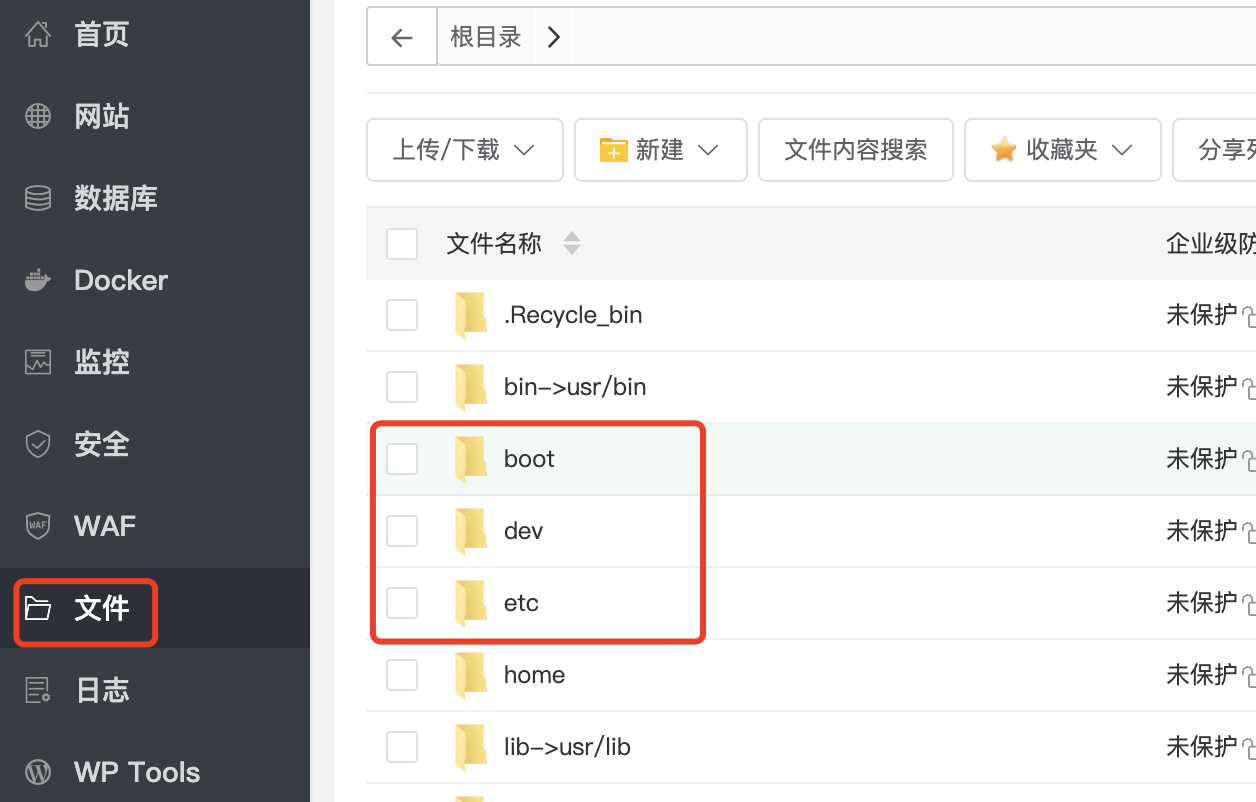
Task: Click the globe icon for 网站
Action: click(38, 117)
